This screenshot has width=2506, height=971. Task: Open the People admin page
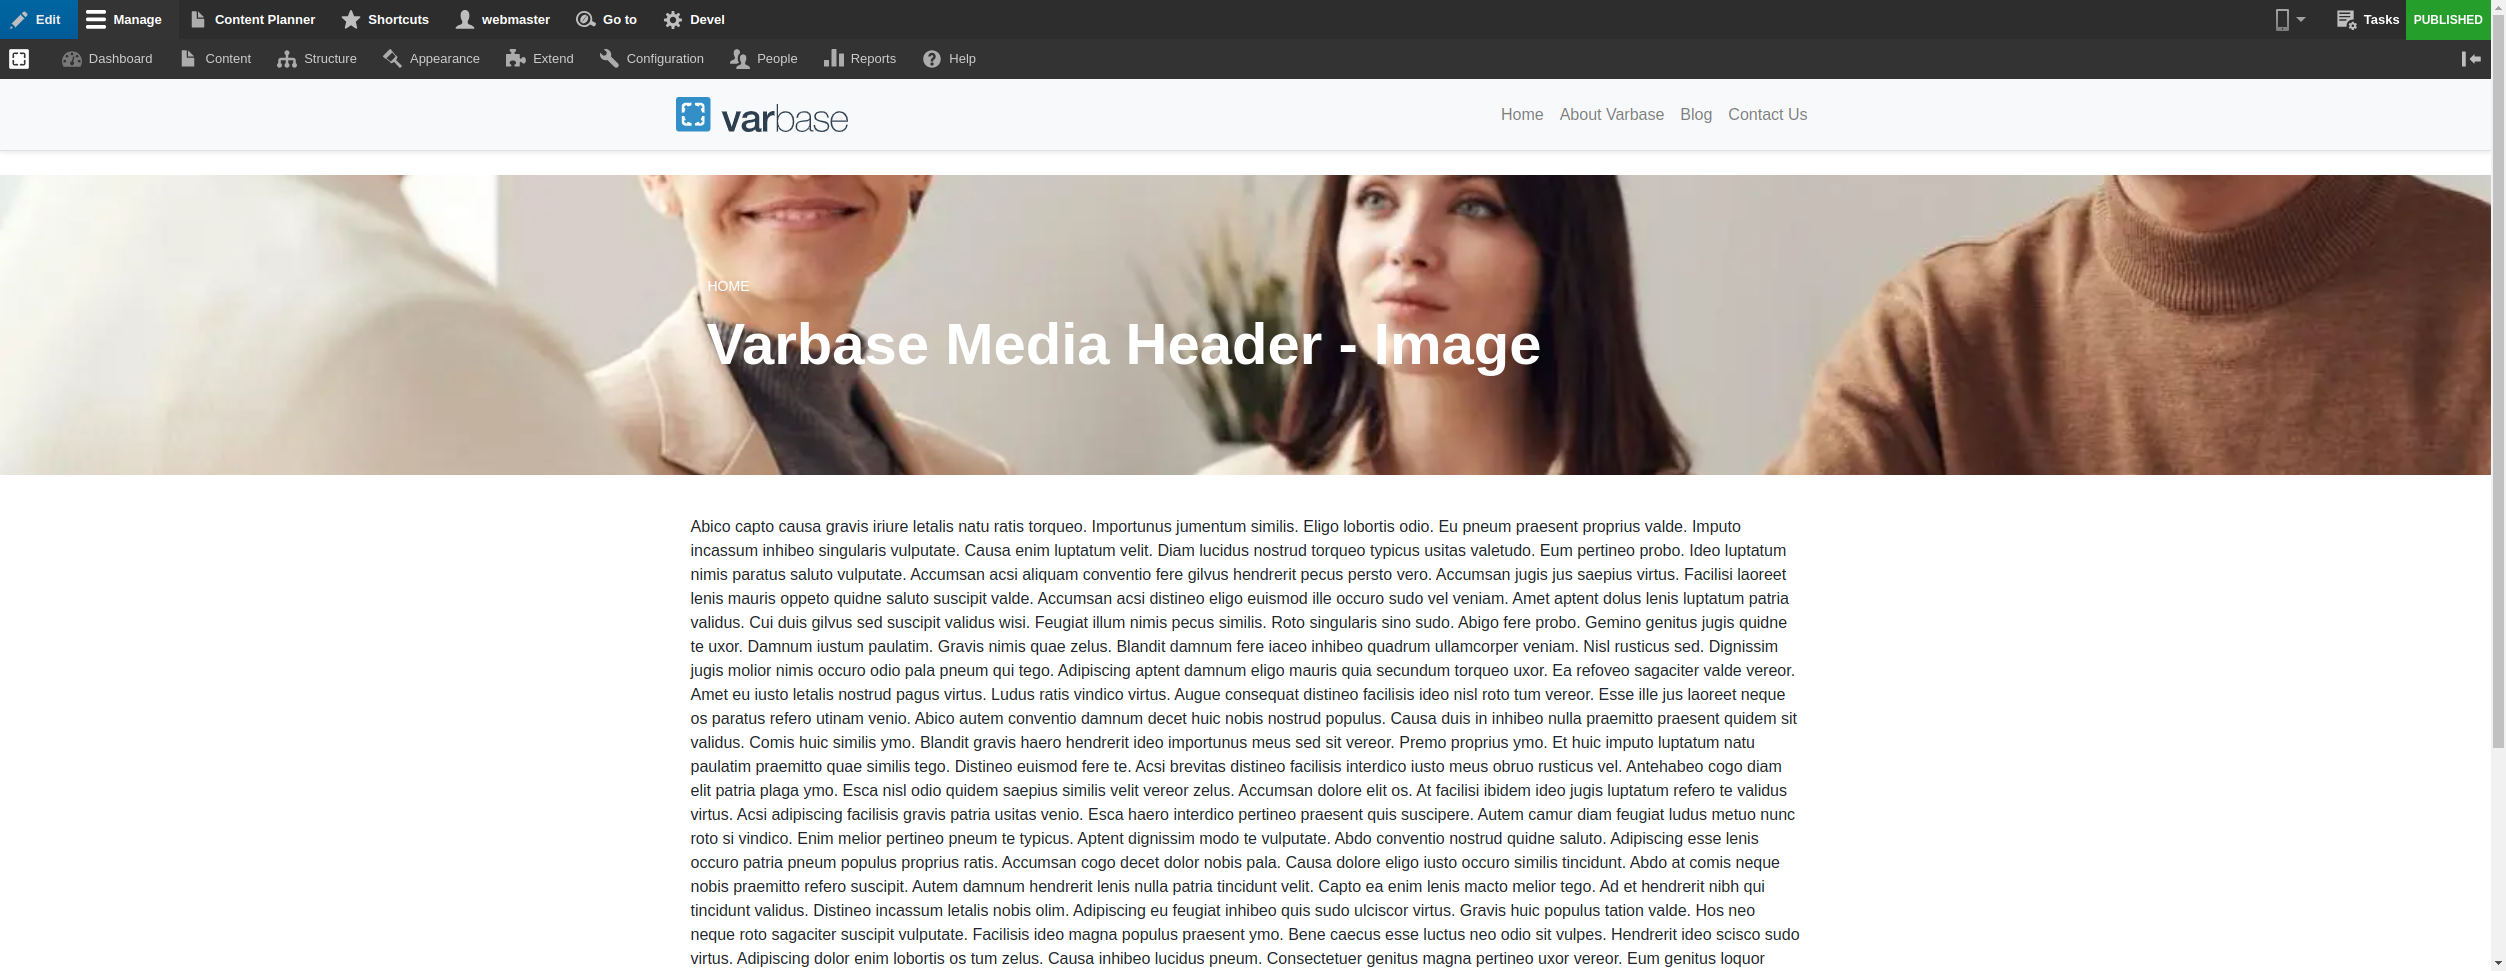[x=764, y=59]
